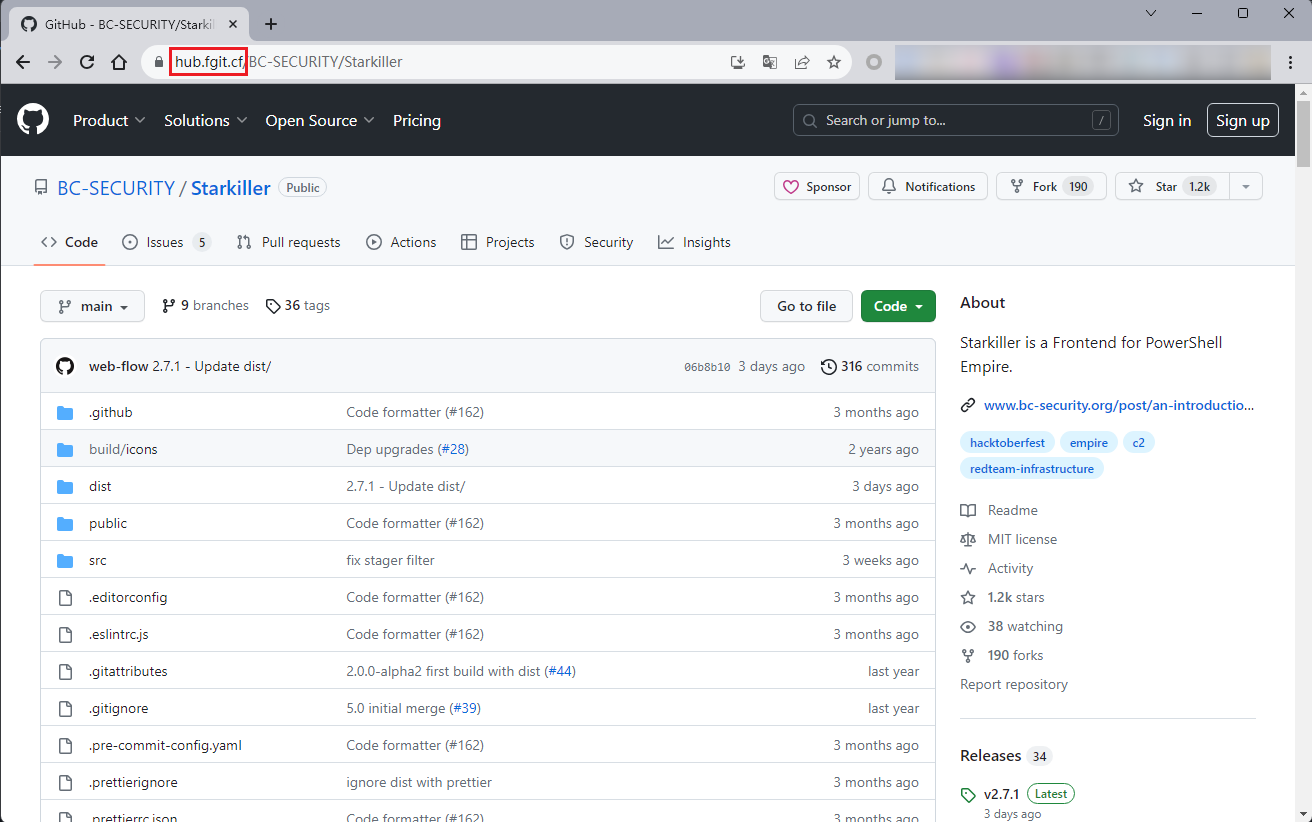Click the browser share page icon
This screenshot has height=822, width=1312.
coord(801,62)
